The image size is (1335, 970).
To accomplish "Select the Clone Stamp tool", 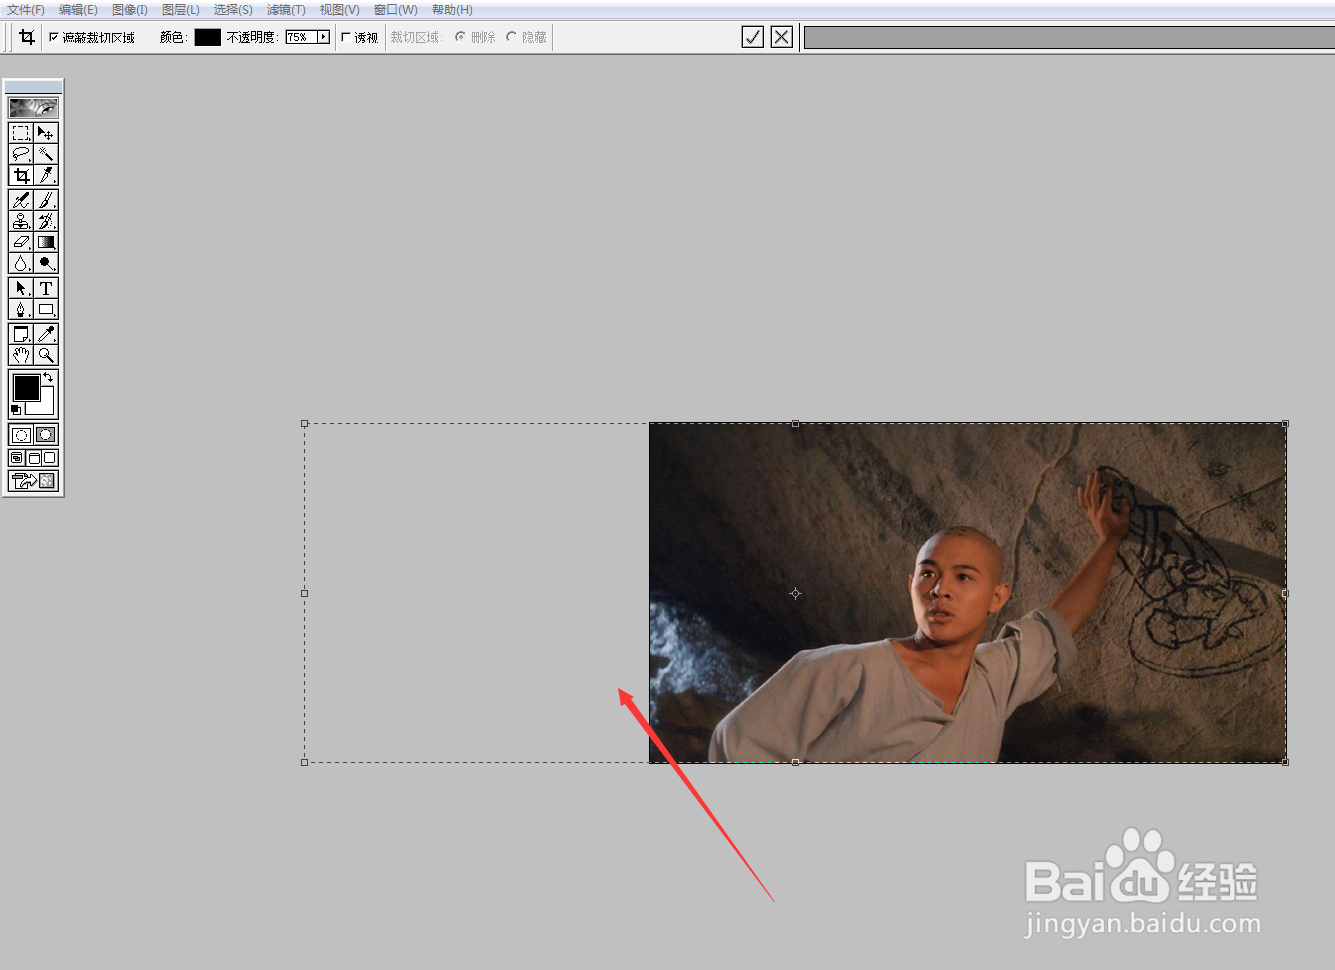I will pyautogui.click(x=21, y=221).
